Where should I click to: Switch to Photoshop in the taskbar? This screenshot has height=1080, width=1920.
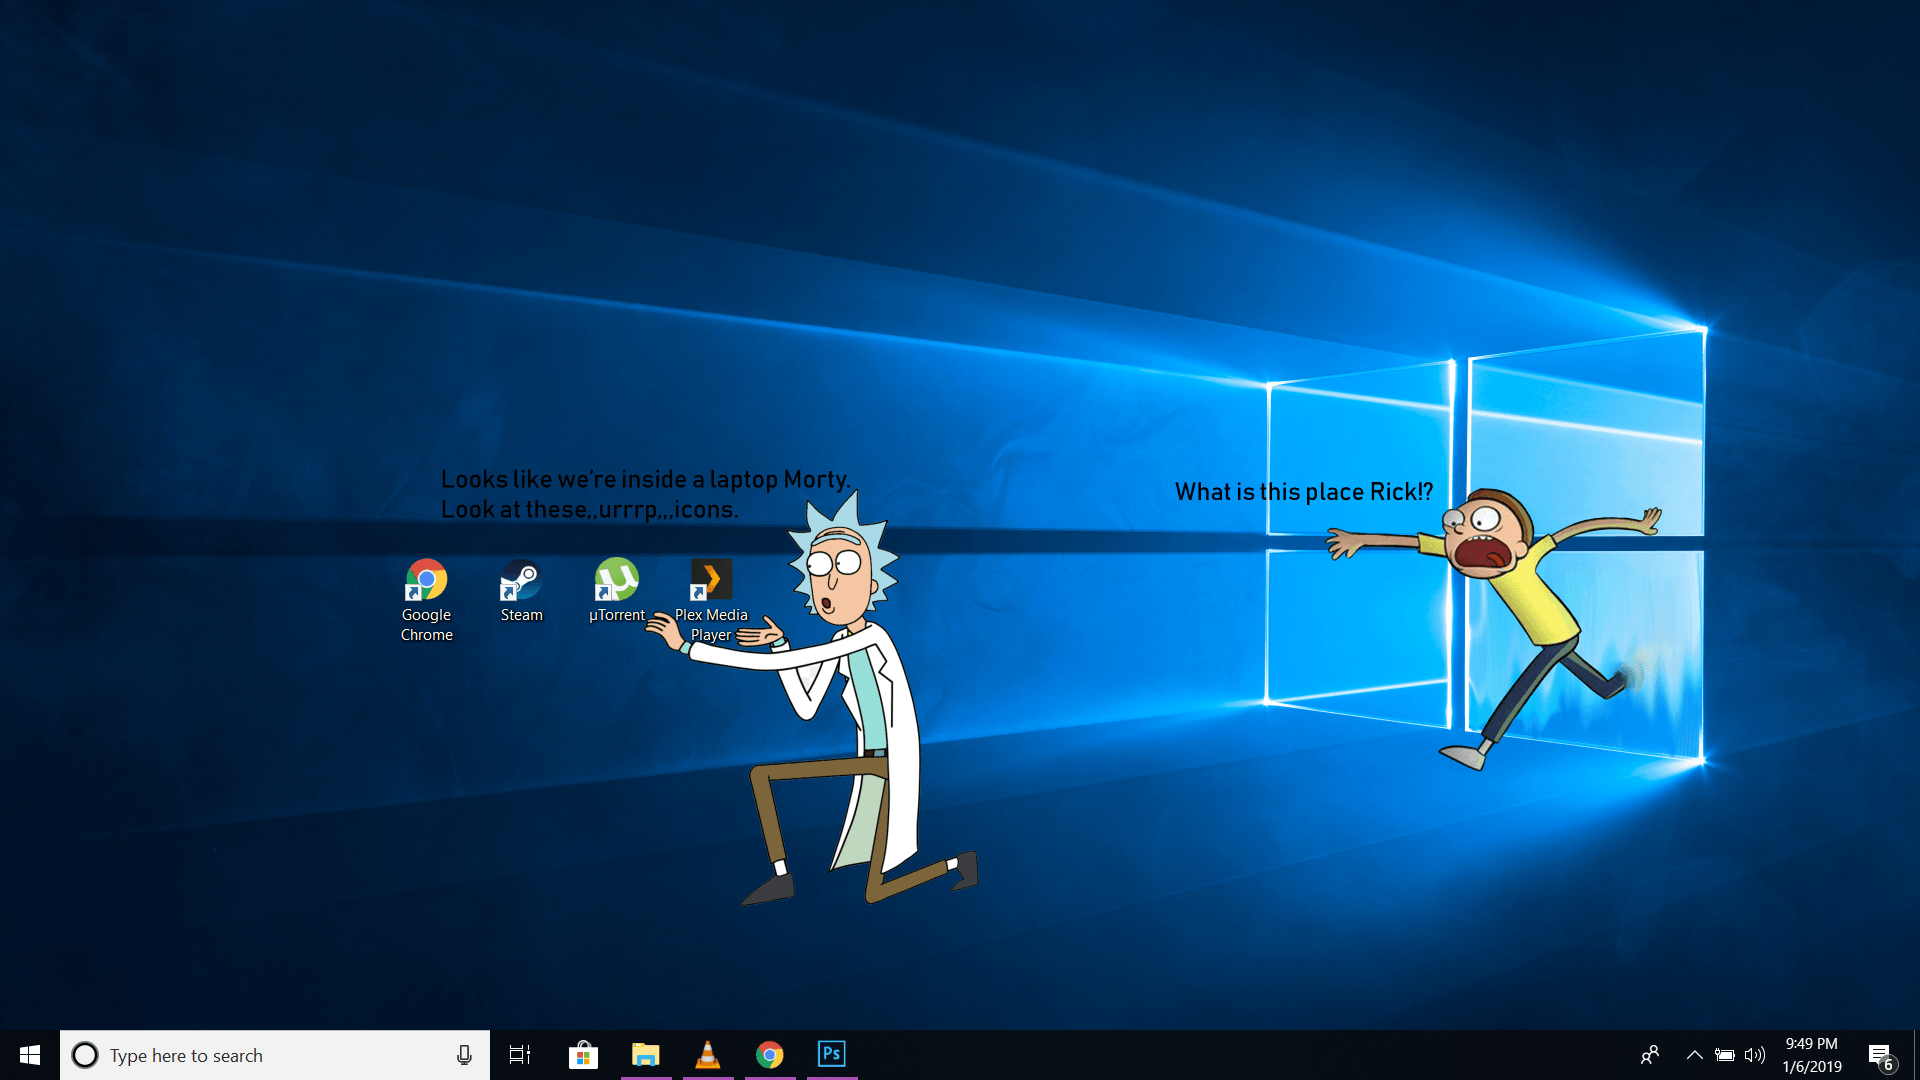831,1055
